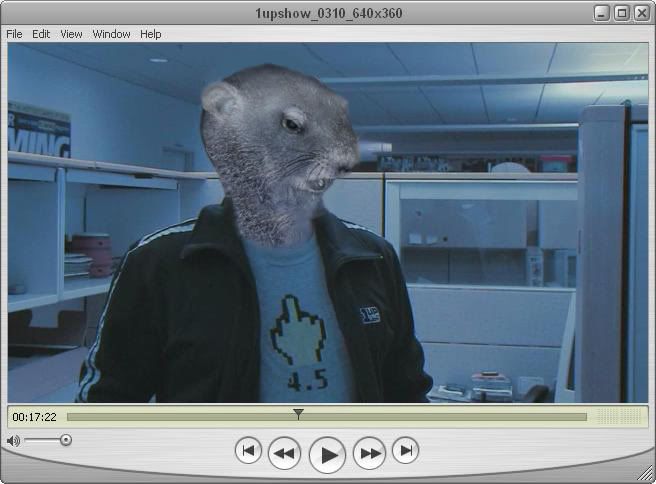
Task: Open the Help menu
Action: click(151, 34)
